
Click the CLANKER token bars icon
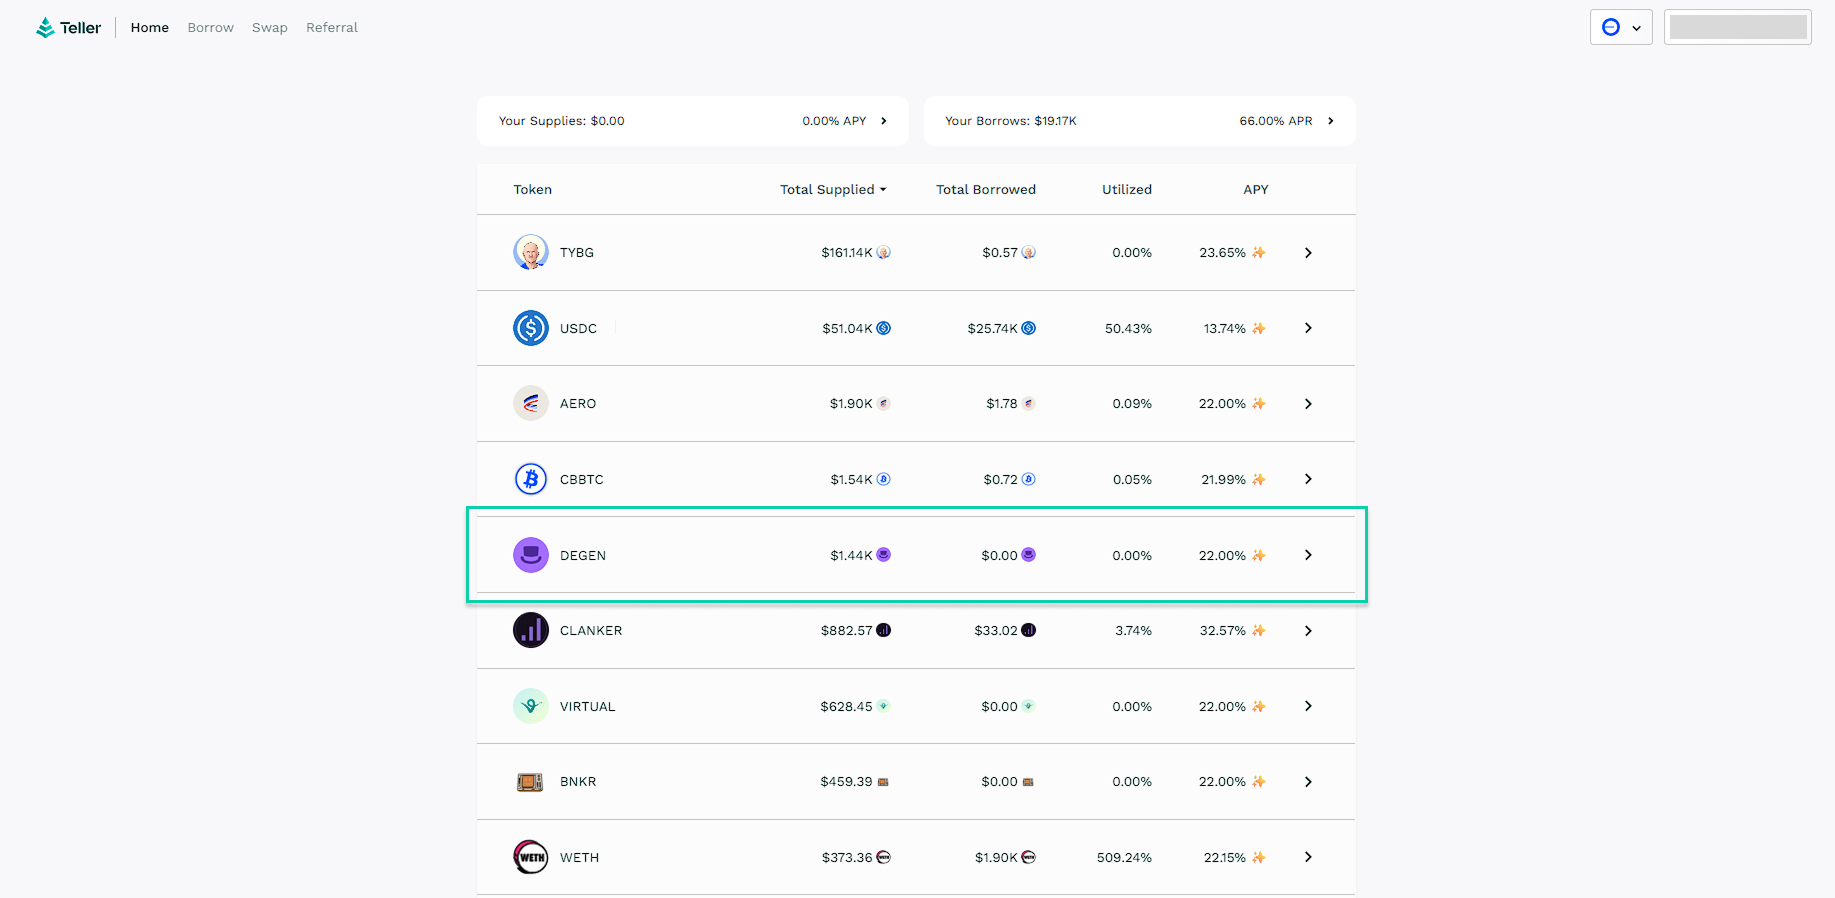coord(530,631)
